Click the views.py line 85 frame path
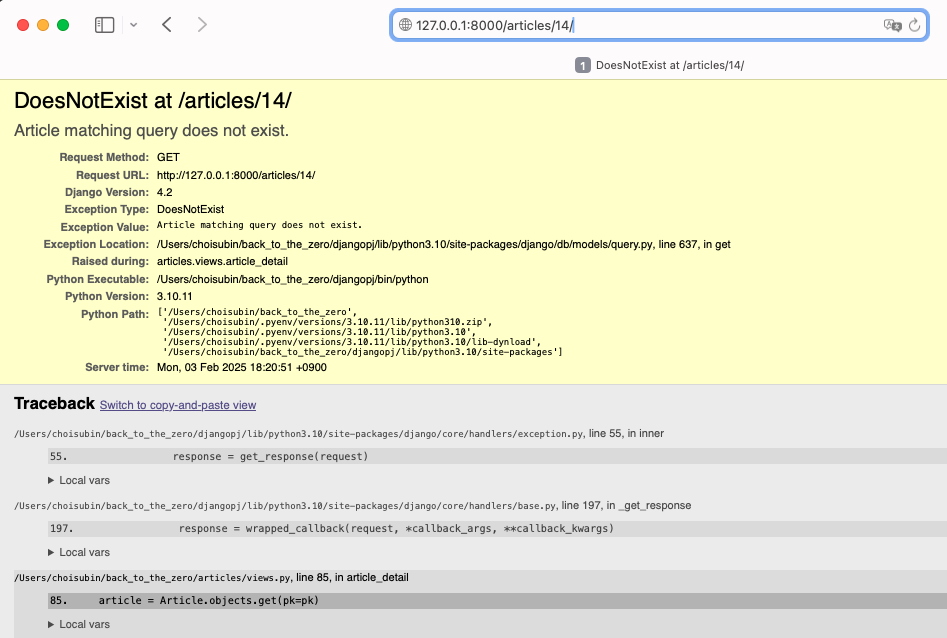The image size is (947, 638). coord(211,578)
